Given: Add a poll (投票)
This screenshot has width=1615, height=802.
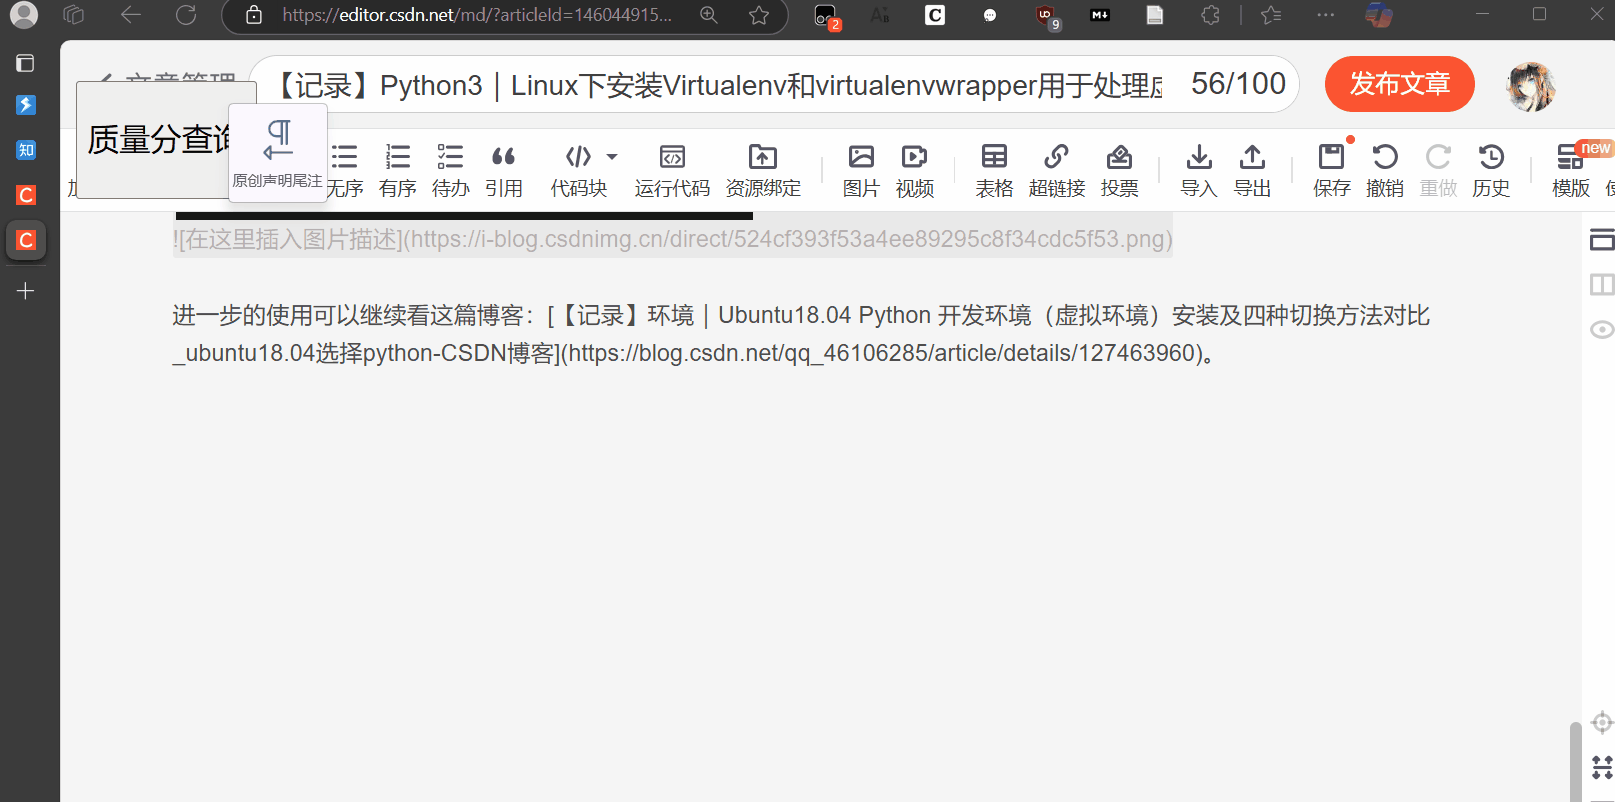Looking at the screenshot, I should coord(1120,171).
